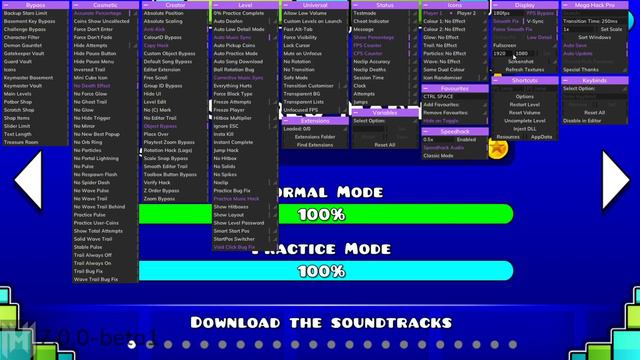Screen dimensions: 640x360
Task: Click Refresh Textures button
Action: (x=524, y=70)
